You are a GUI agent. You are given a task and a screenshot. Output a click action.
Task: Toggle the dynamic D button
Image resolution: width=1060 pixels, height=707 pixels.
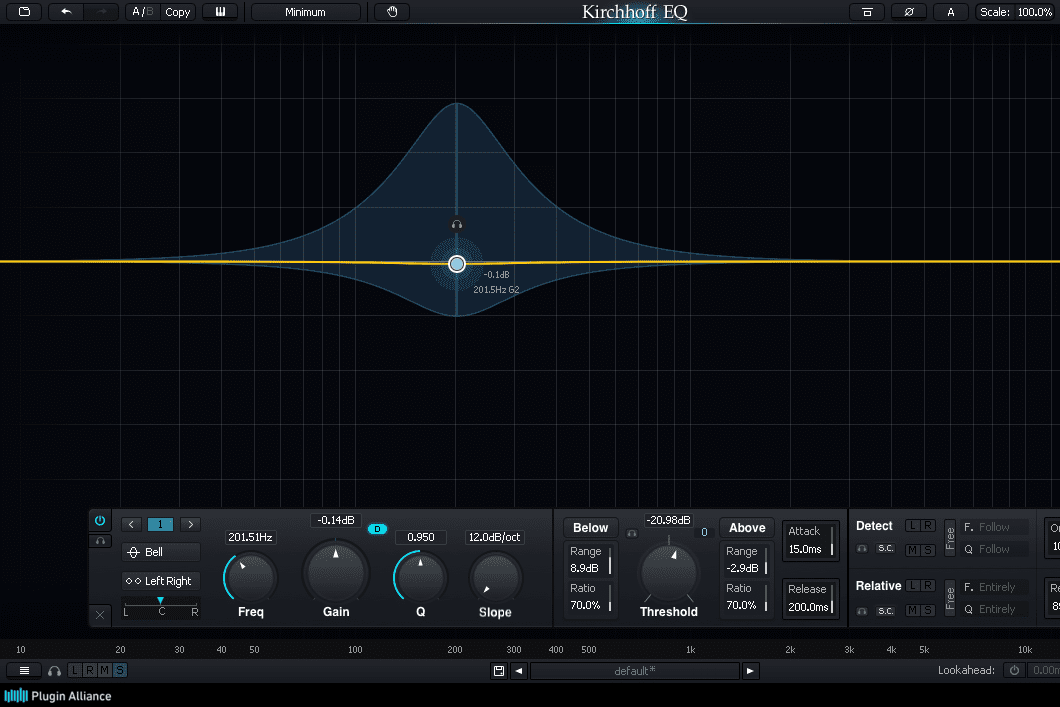tap(377, 529)
